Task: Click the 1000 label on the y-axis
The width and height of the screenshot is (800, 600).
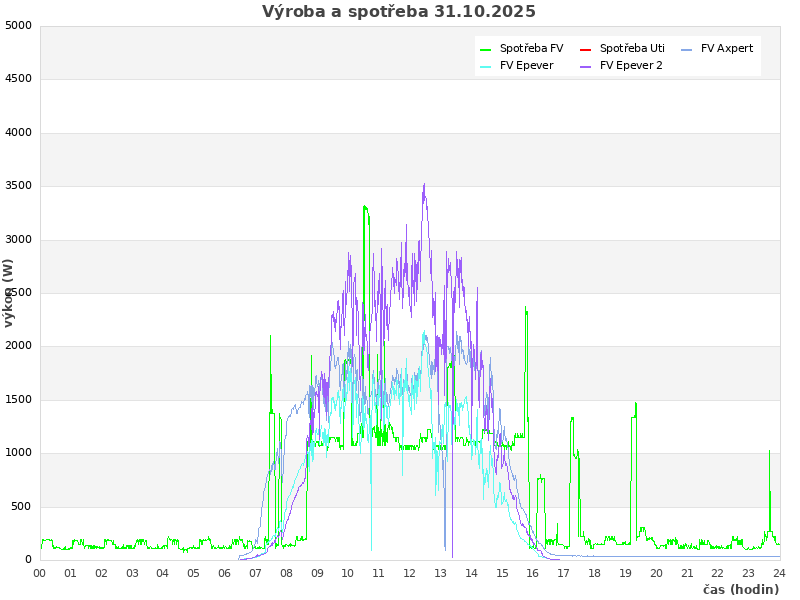Action: [18, 453]
